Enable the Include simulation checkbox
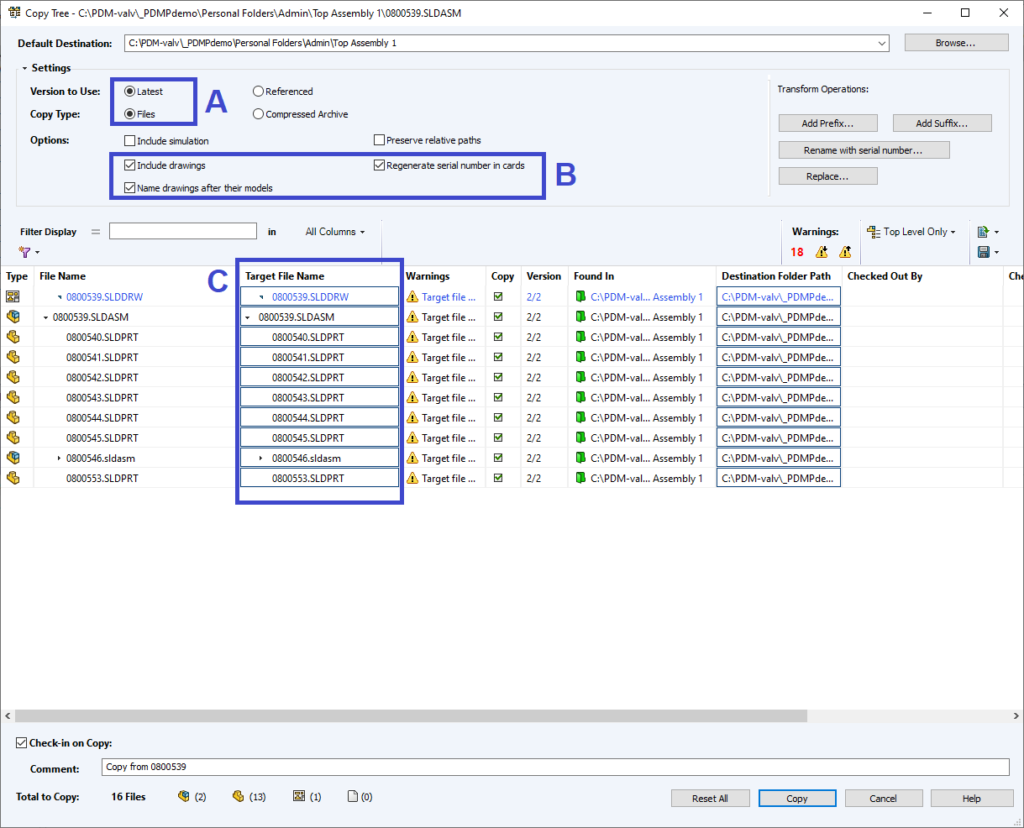Viewport: 1024px width, 828px height. (x=130, y=141)
